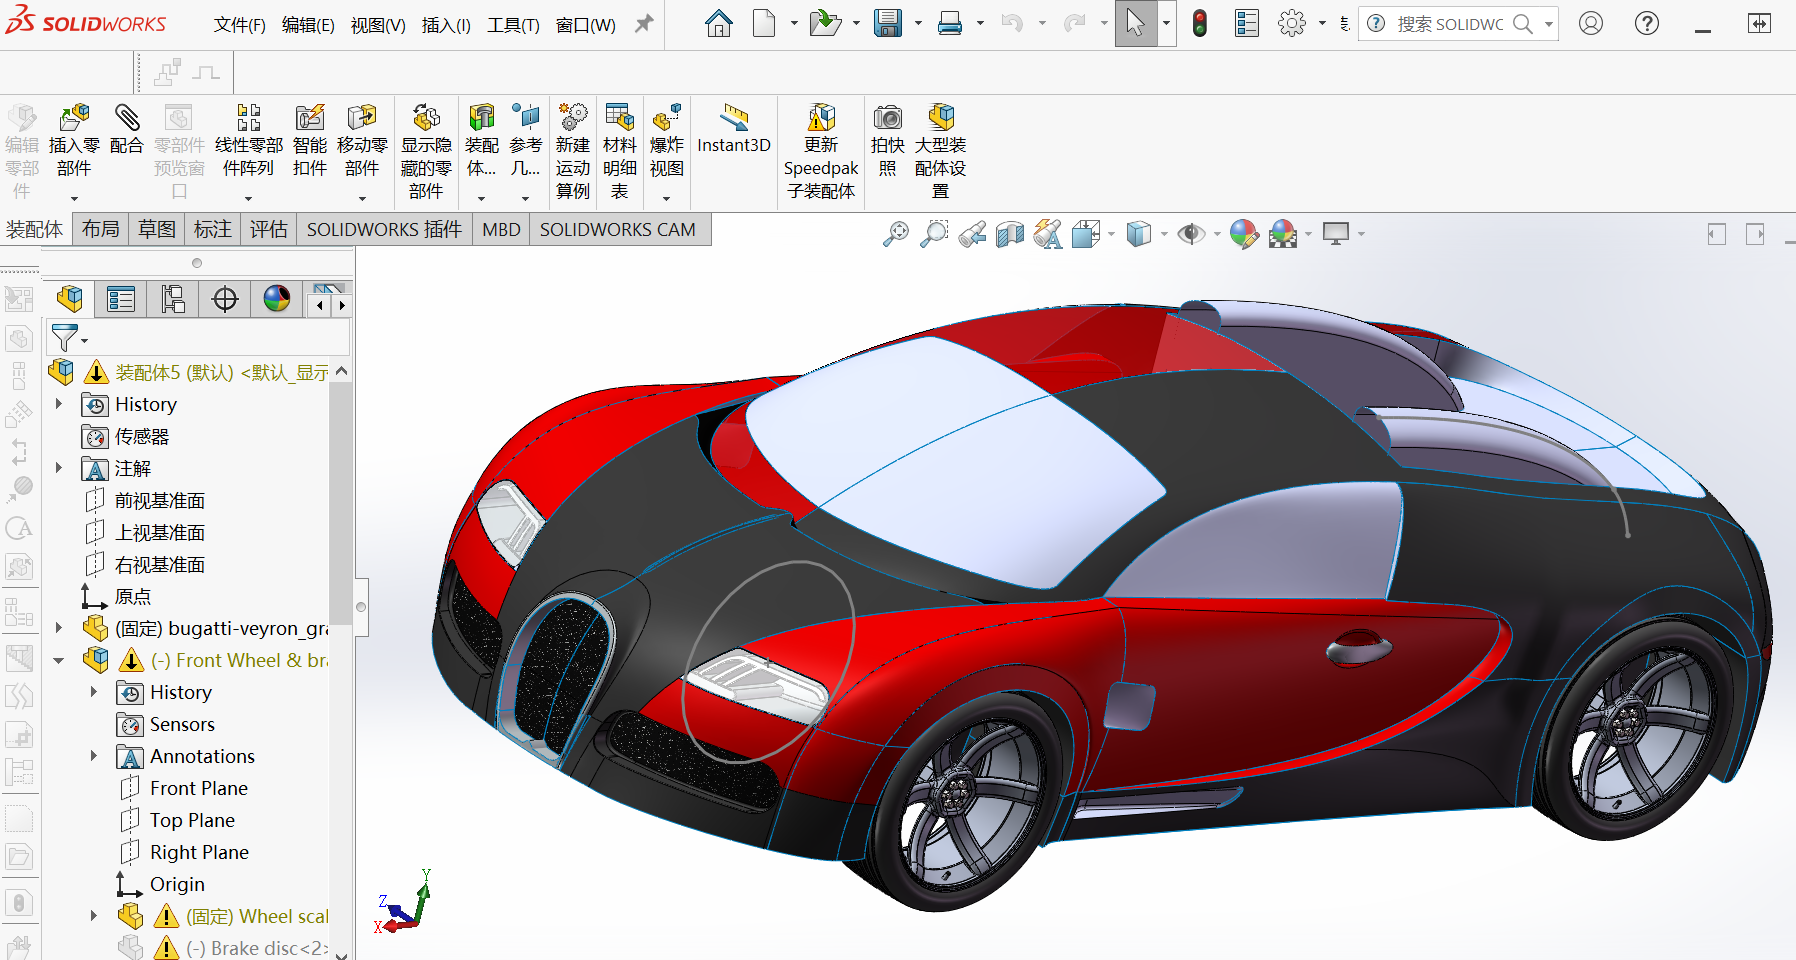Click the Bill of Materials tool
Screen dimensions: 1796x960
[620, 152]
